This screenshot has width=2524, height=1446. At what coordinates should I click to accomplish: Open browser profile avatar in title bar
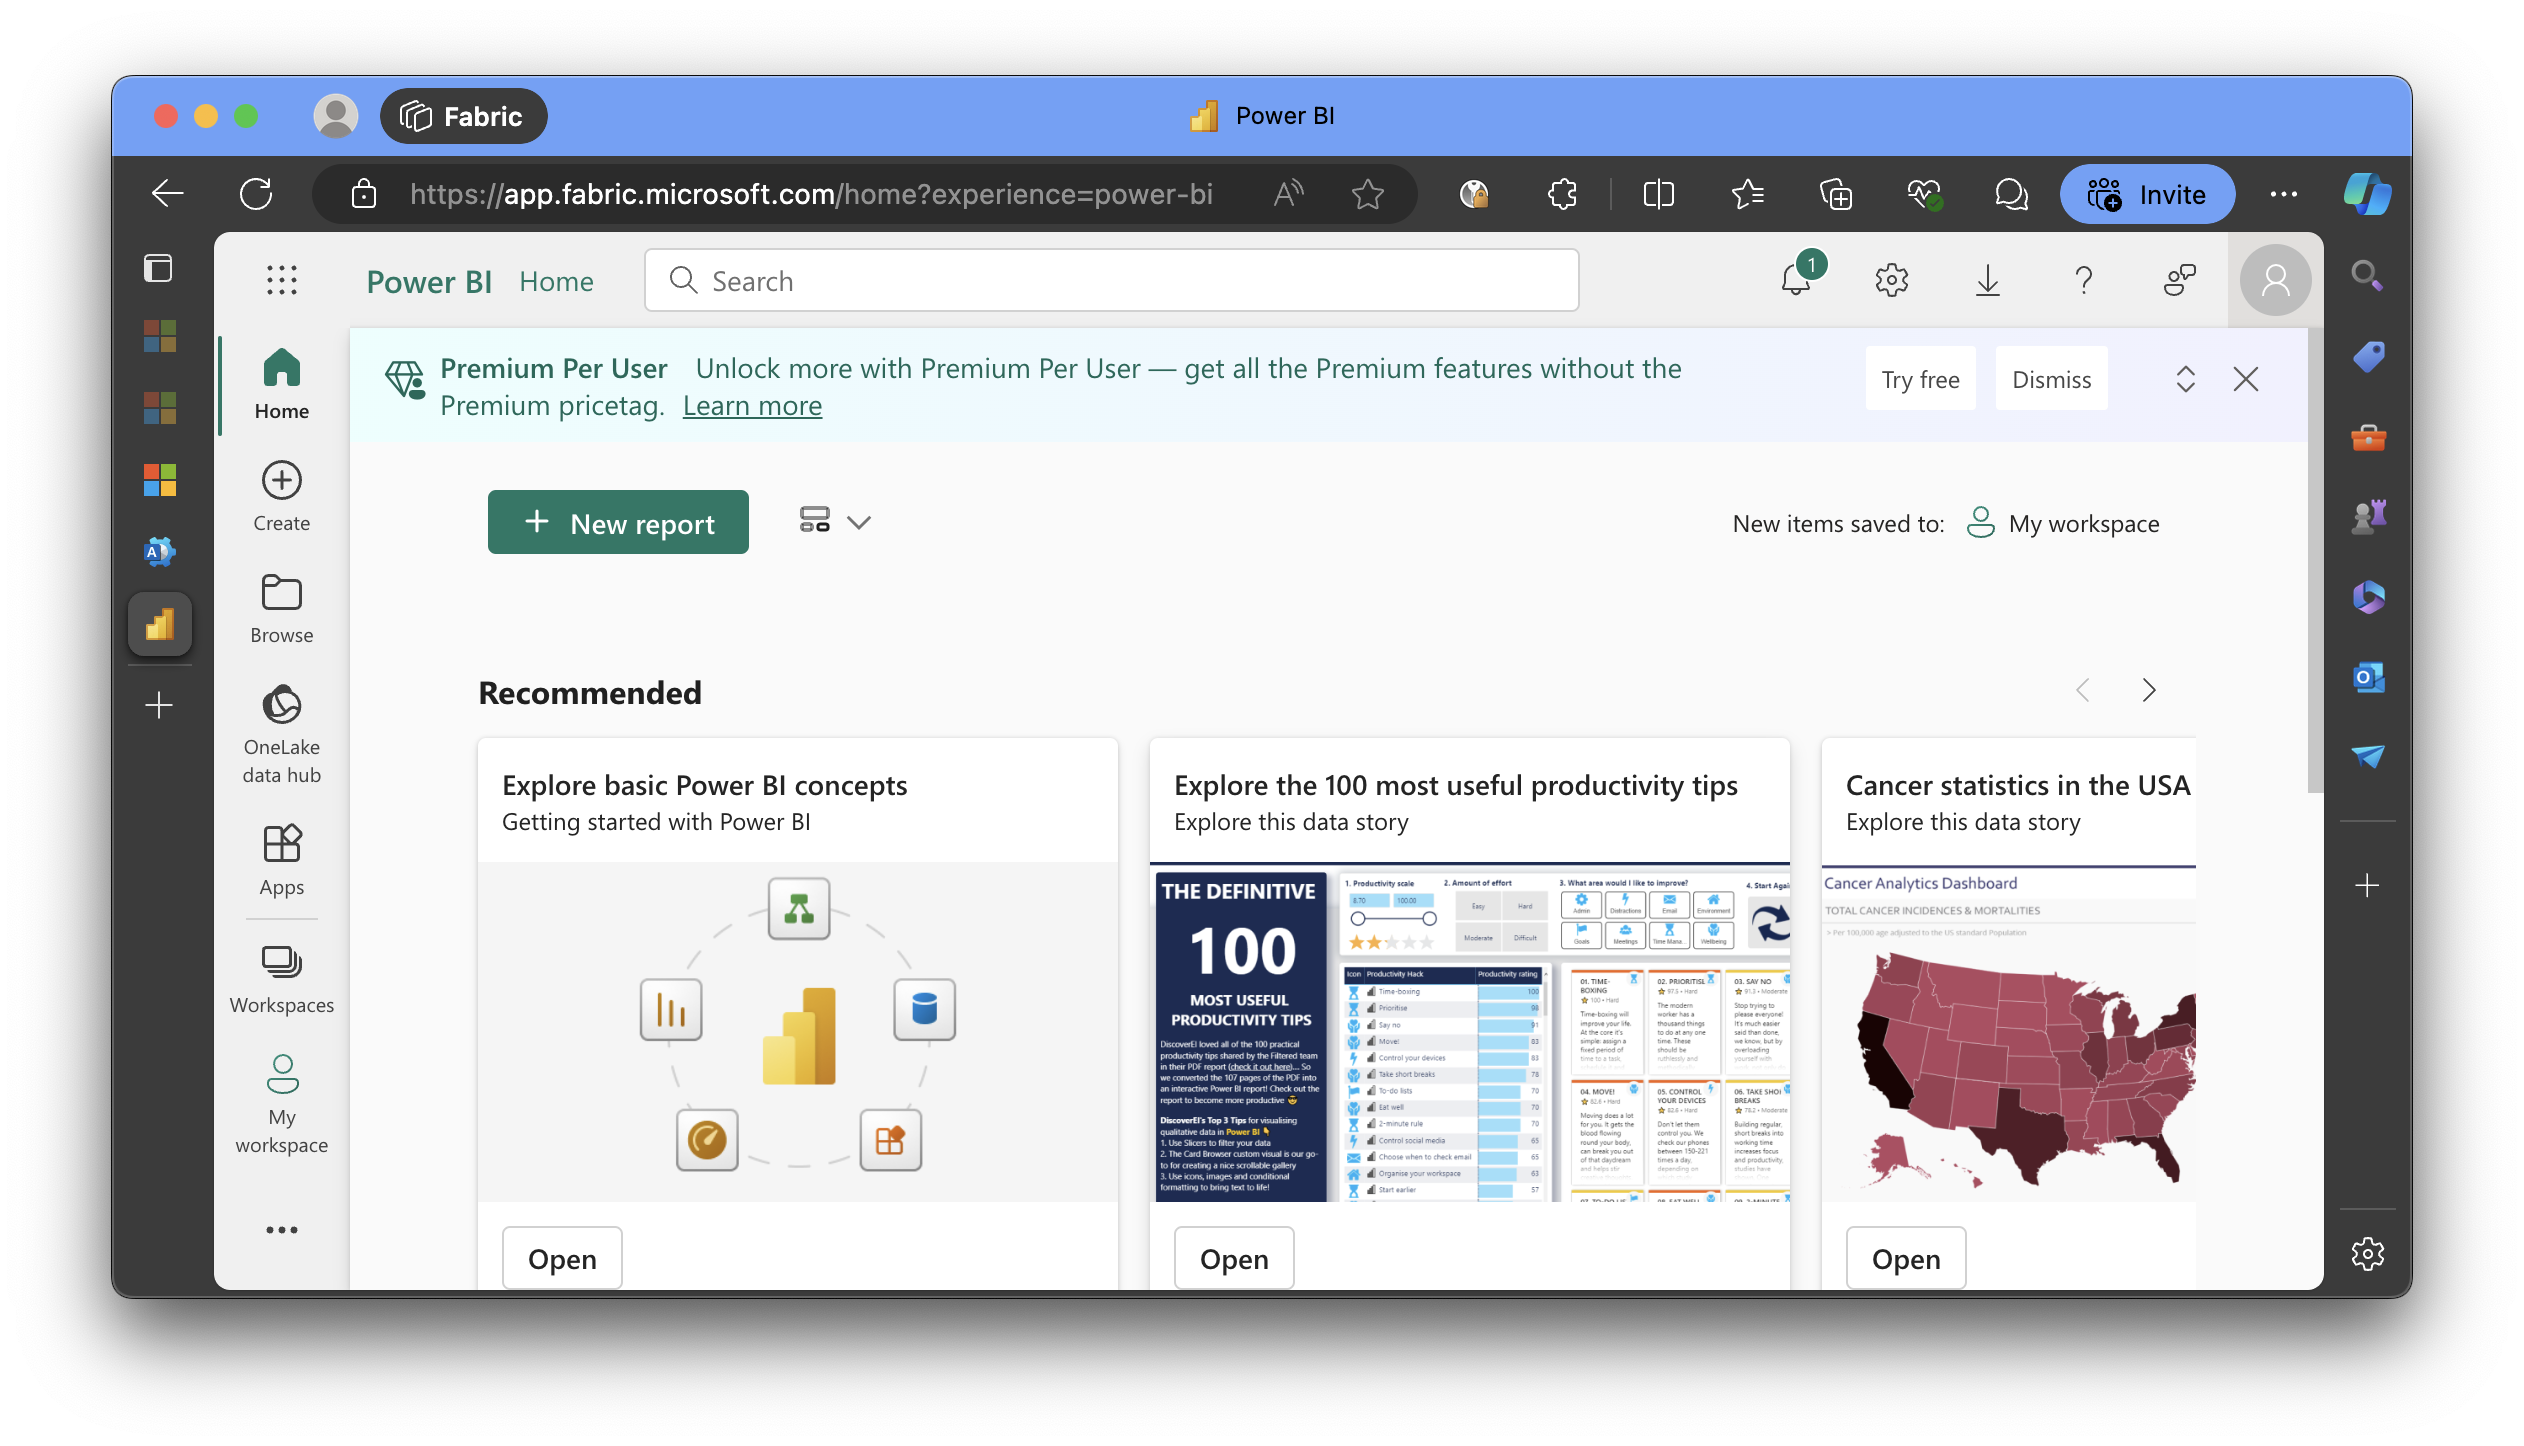336,116
